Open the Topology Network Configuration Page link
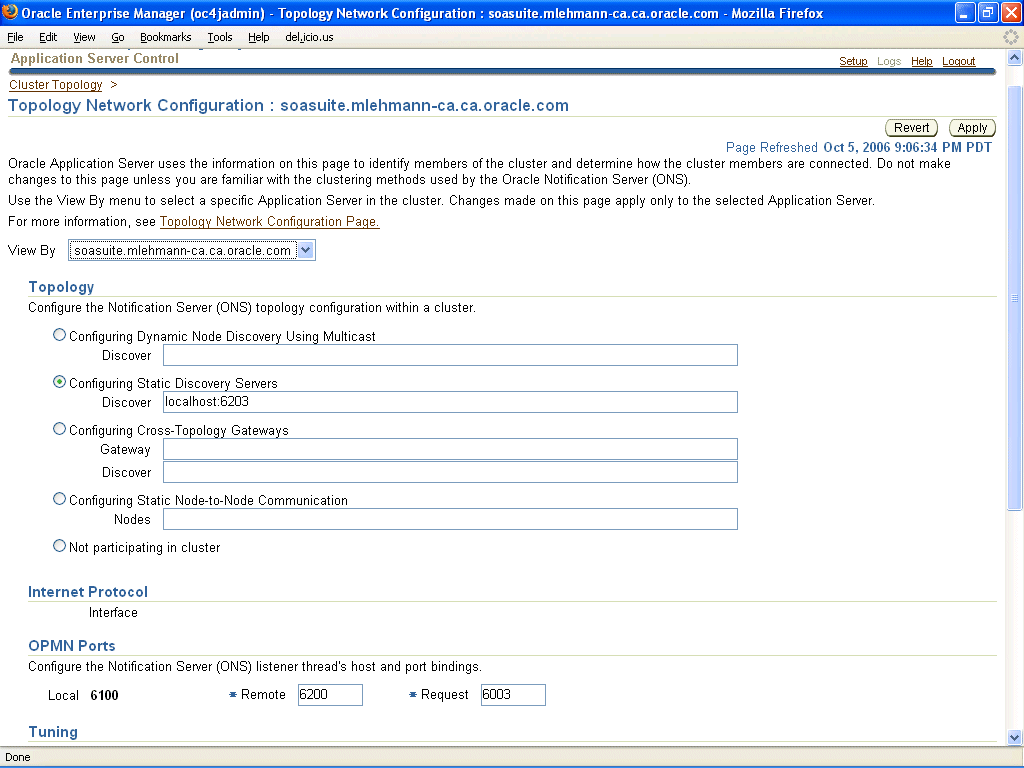Viewport: 1024px width, 768px height. point(270,221)
